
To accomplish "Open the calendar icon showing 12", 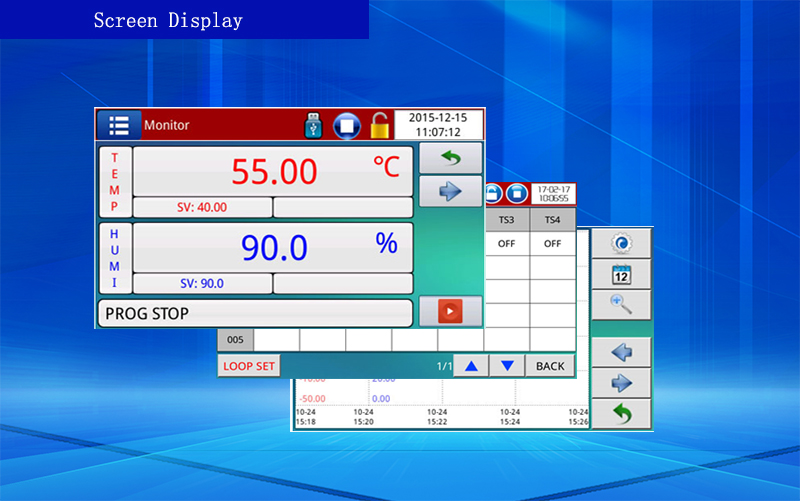I will click(x=621, y=274).
